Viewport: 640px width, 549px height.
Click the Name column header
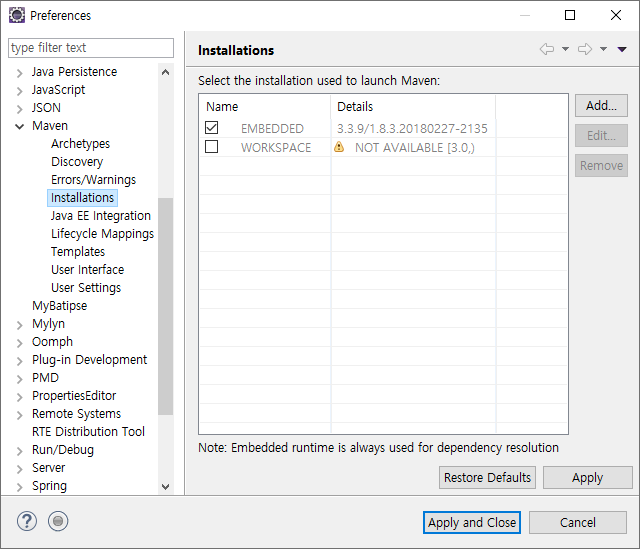[x=265, y=107]
